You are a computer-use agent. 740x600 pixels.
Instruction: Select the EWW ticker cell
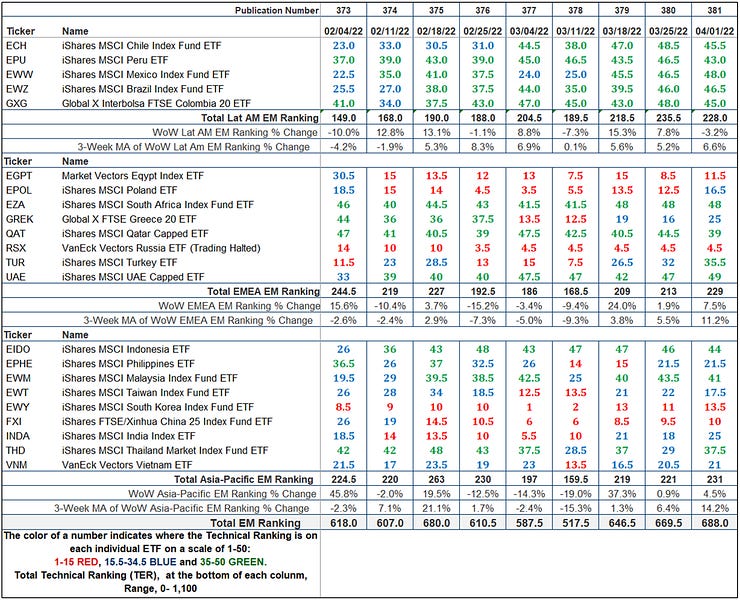pyautogui.click(x=19, y=75)
